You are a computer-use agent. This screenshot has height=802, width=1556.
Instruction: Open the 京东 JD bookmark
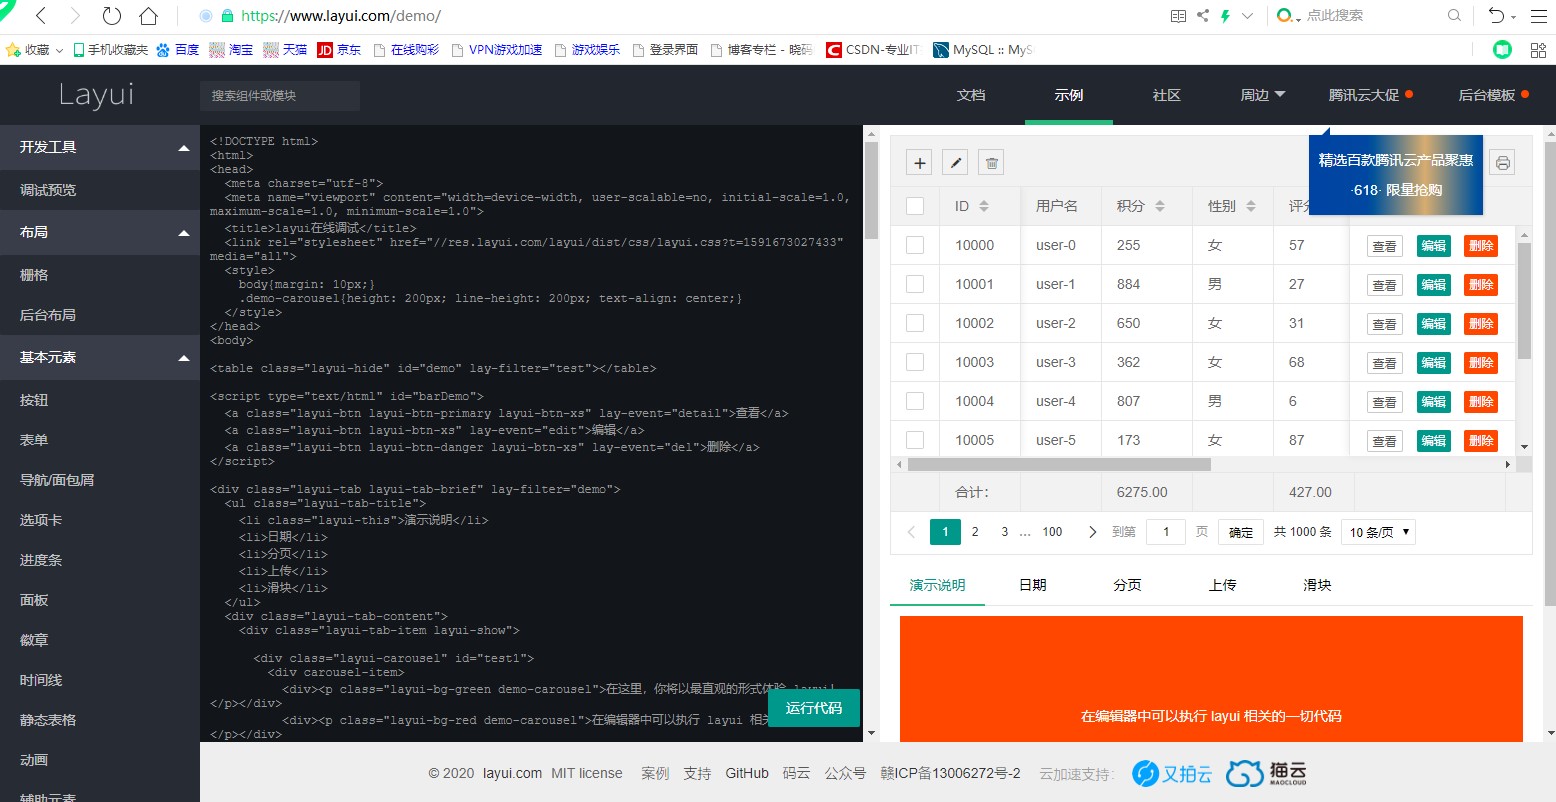339,49
